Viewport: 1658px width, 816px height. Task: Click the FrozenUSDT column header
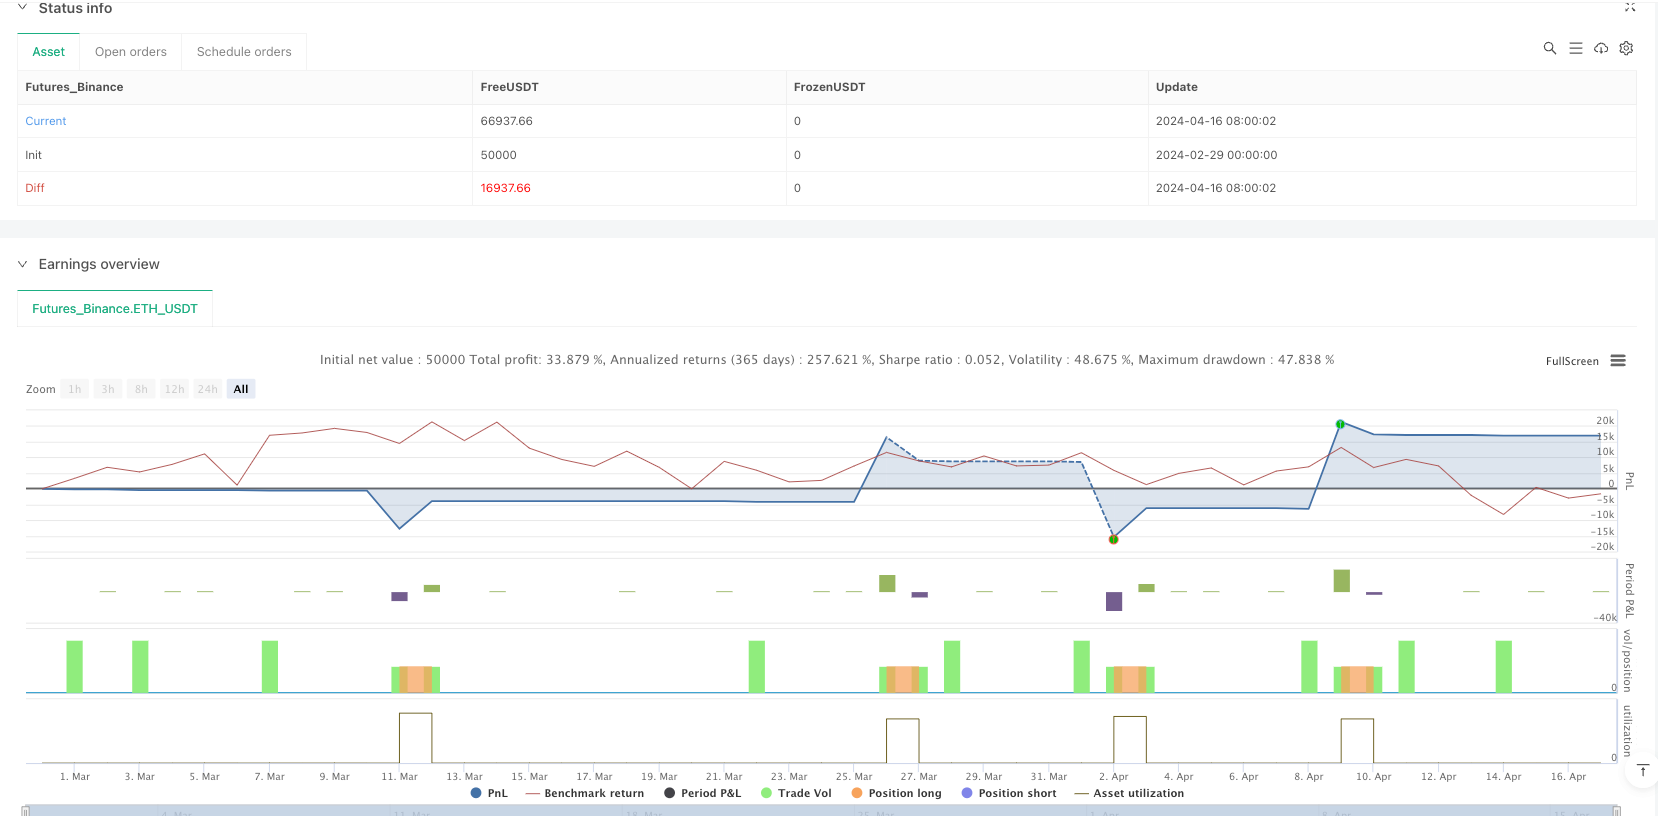coord(829,87)
